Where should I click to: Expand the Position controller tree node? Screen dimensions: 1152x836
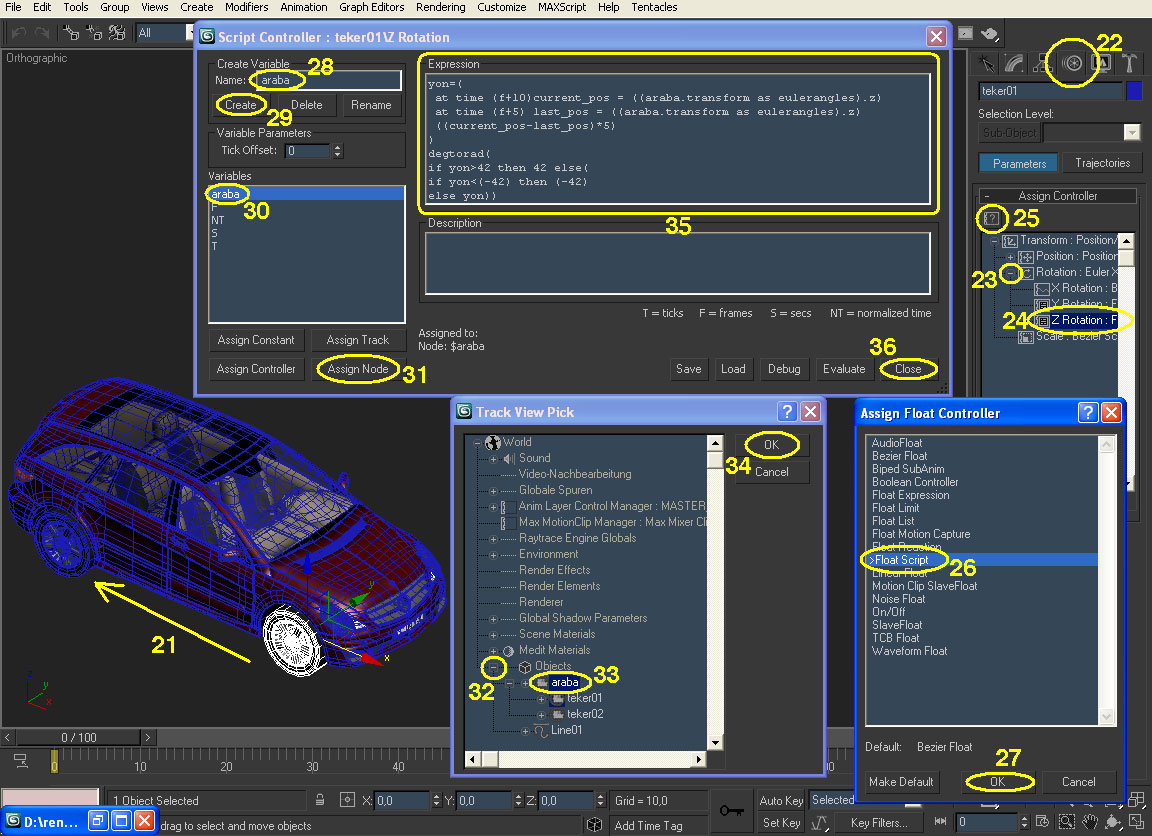[x=1010, y=256]
